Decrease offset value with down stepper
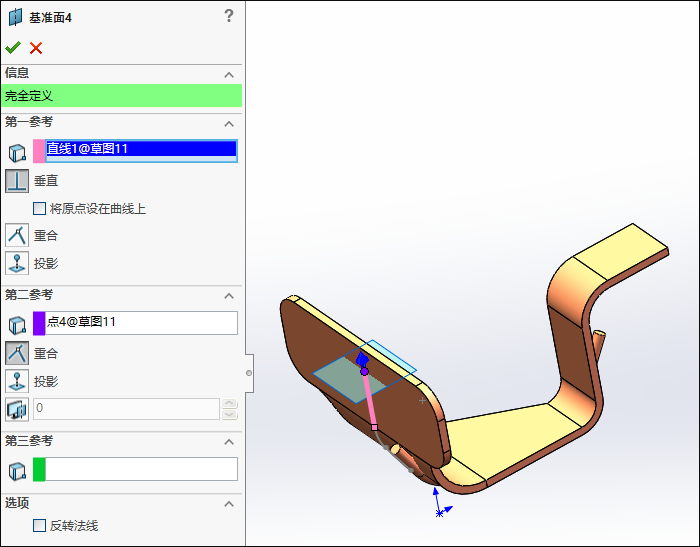 coord(229,414)
